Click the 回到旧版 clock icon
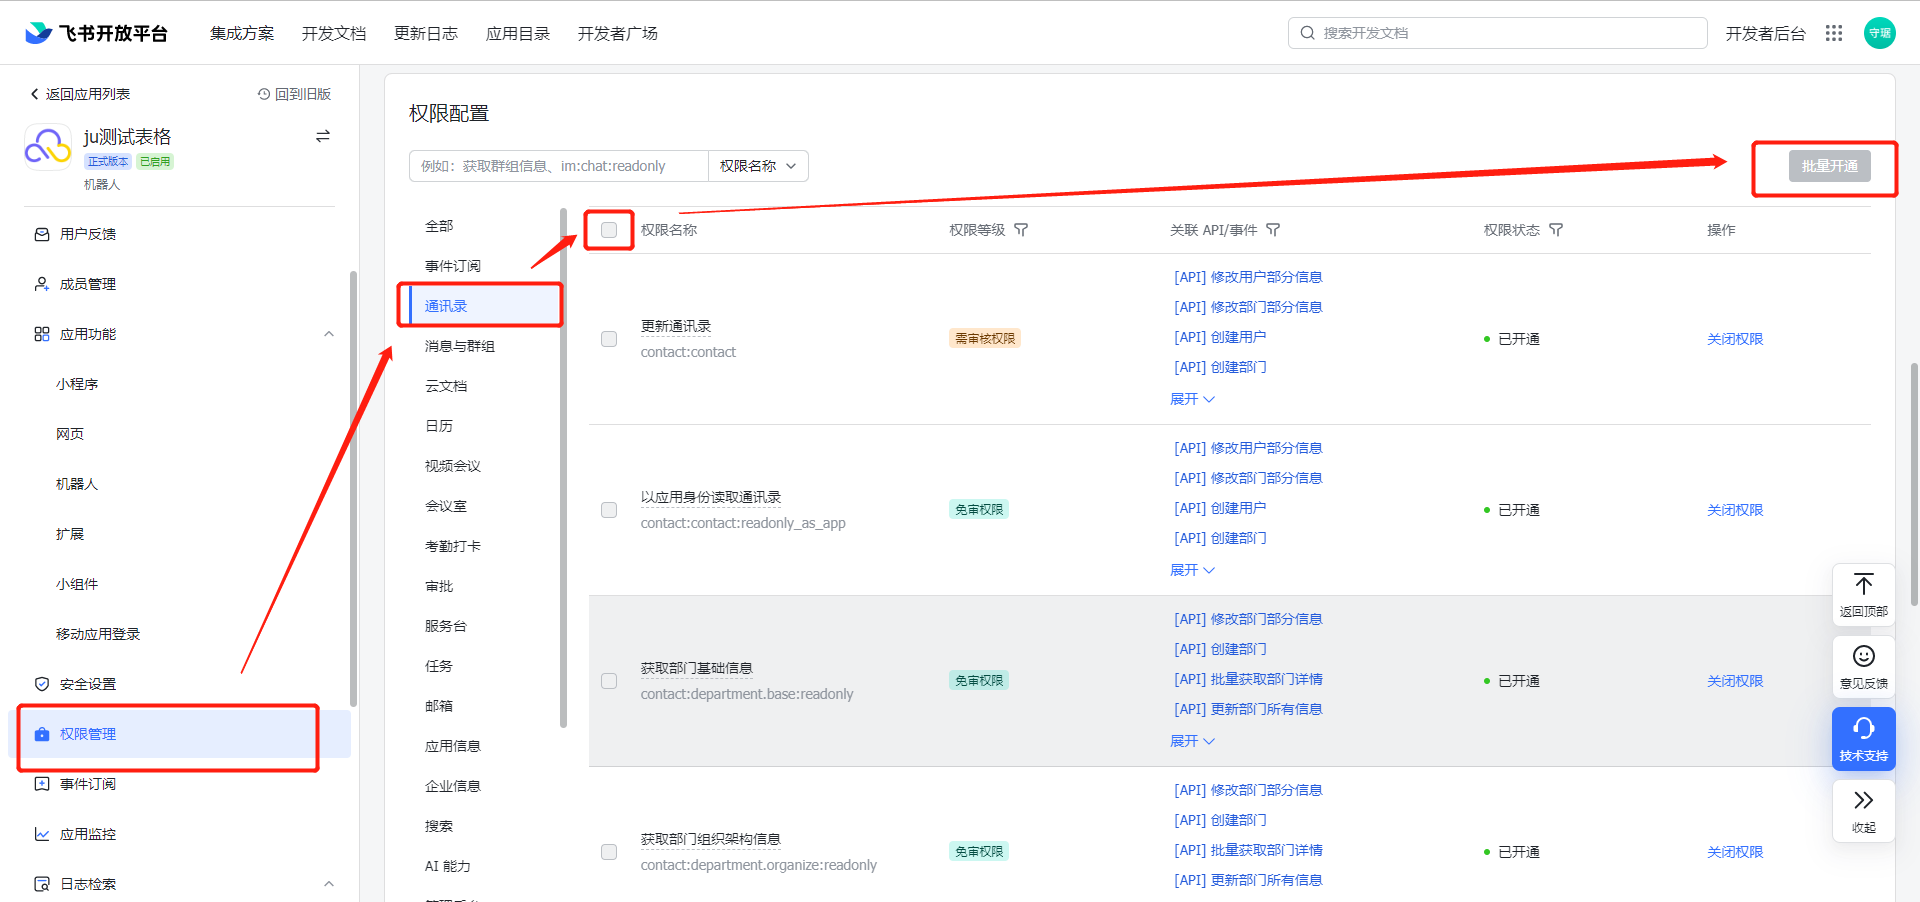 point(264,94)
